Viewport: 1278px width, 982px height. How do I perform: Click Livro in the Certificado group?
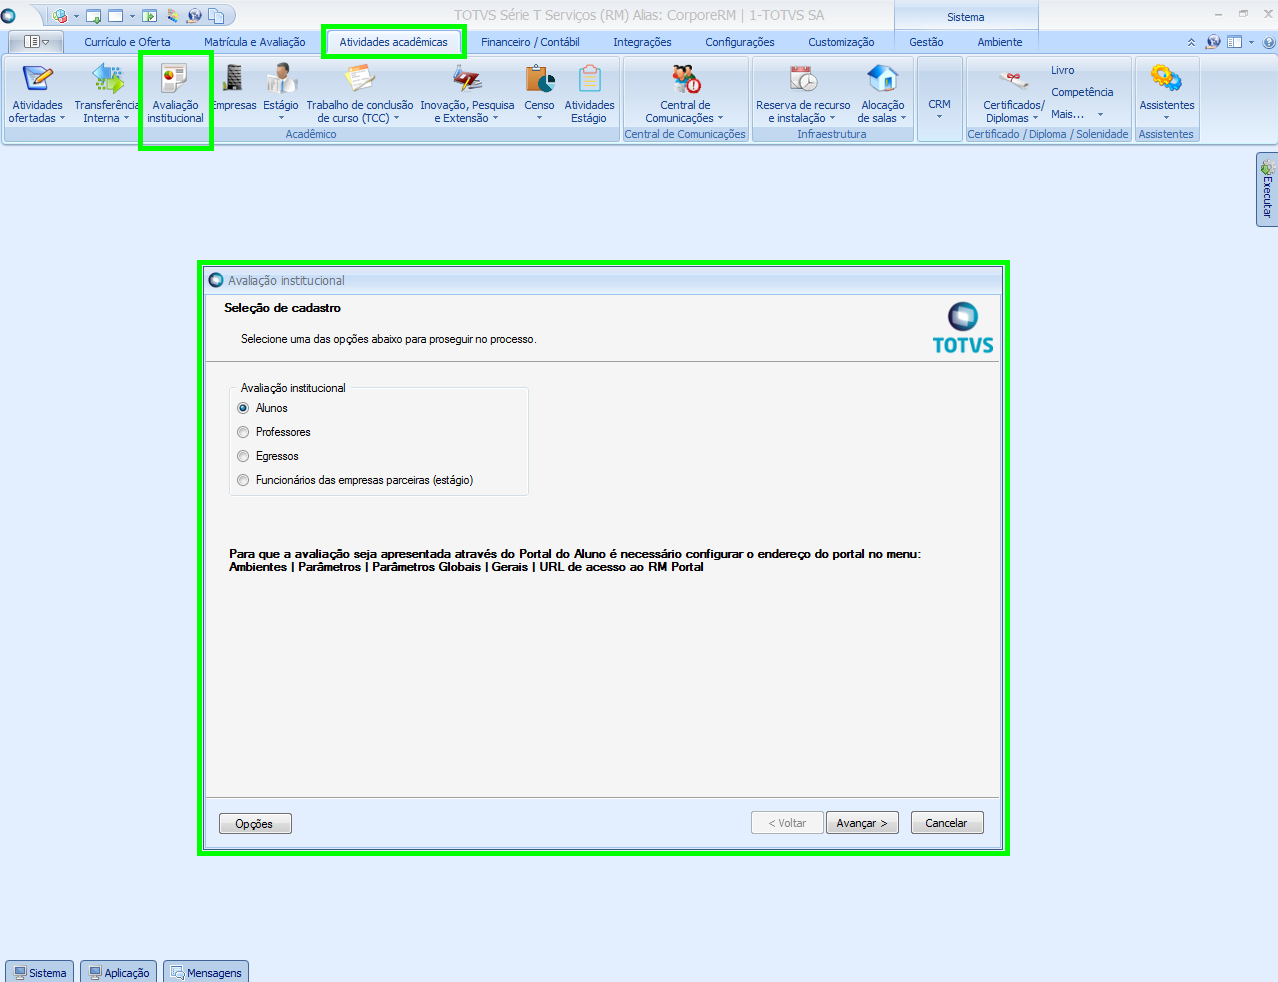click(1063, 70)
